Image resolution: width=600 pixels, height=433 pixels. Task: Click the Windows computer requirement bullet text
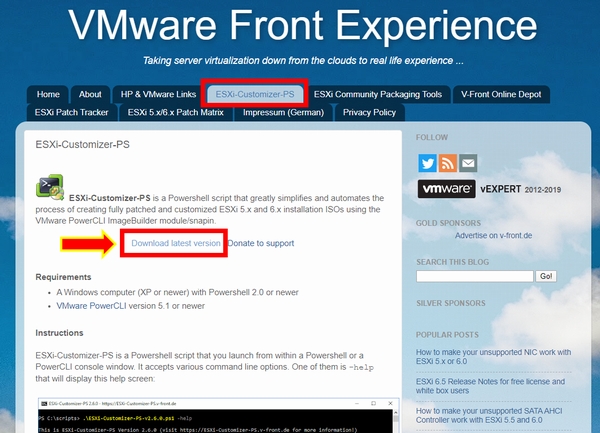coord(178,292)
